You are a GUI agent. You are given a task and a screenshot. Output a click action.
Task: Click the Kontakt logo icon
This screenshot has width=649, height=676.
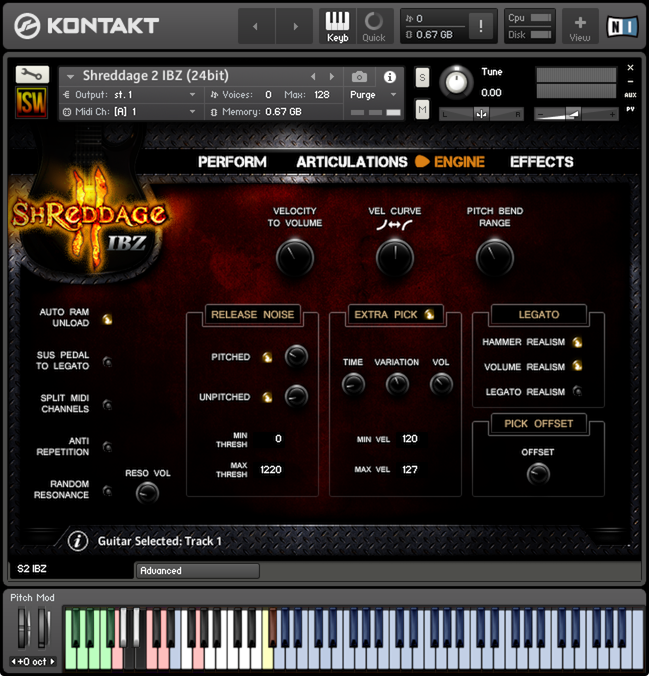tap(27, 26)
